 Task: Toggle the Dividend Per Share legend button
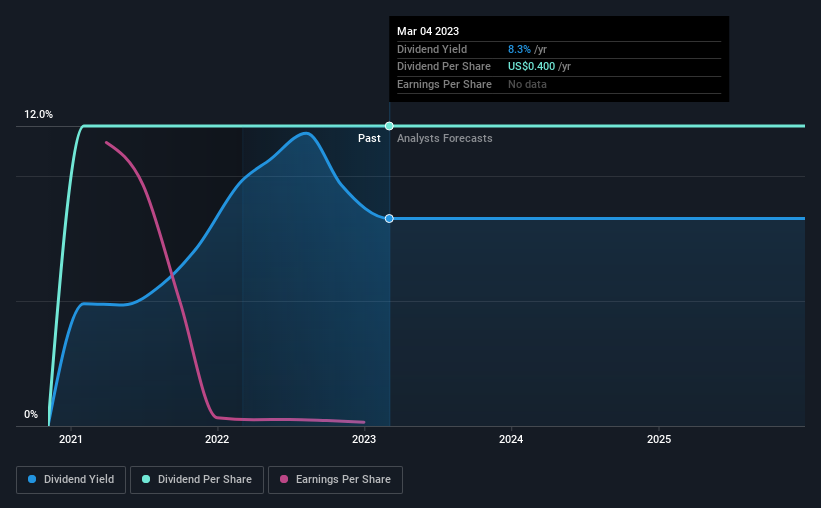point(197,480)
